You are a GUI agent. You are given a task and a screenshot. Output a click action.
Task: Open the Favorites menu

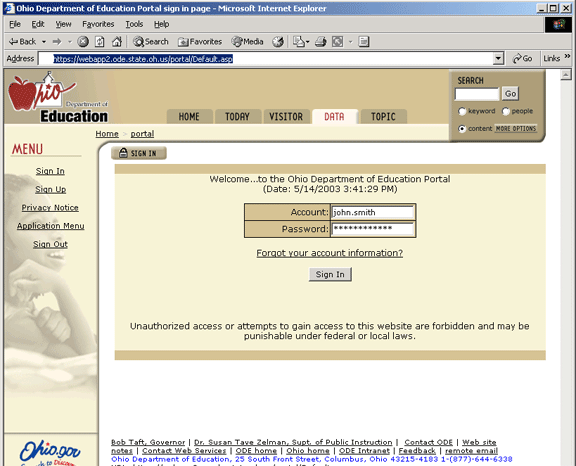click(x=98, y=24)
